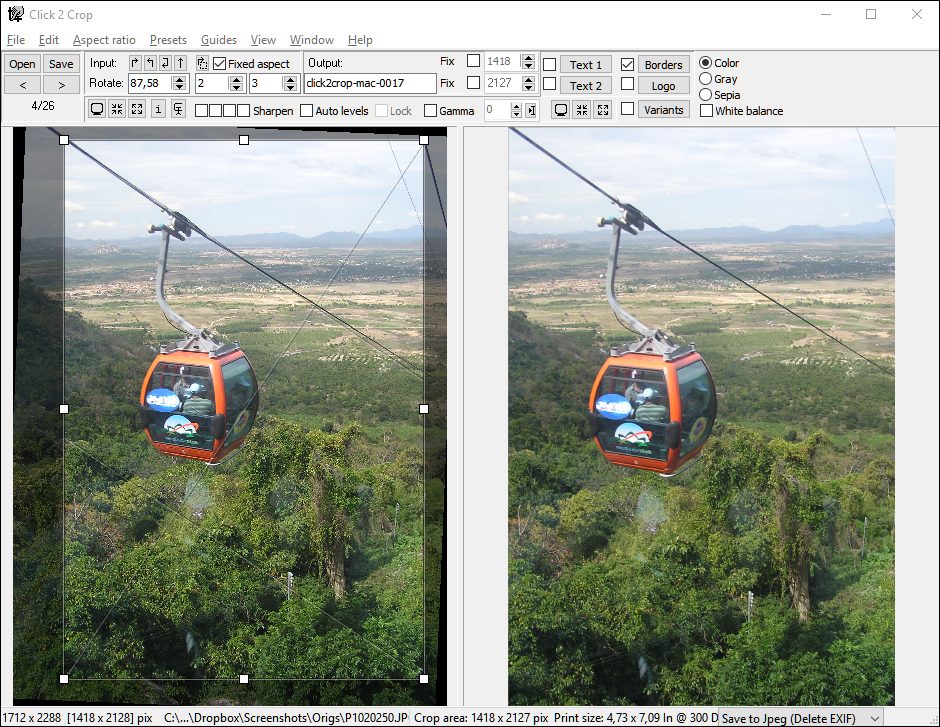940x727 pixels.
Task: Open the Aspect ratio menu
Action: [x=104, y=40]
